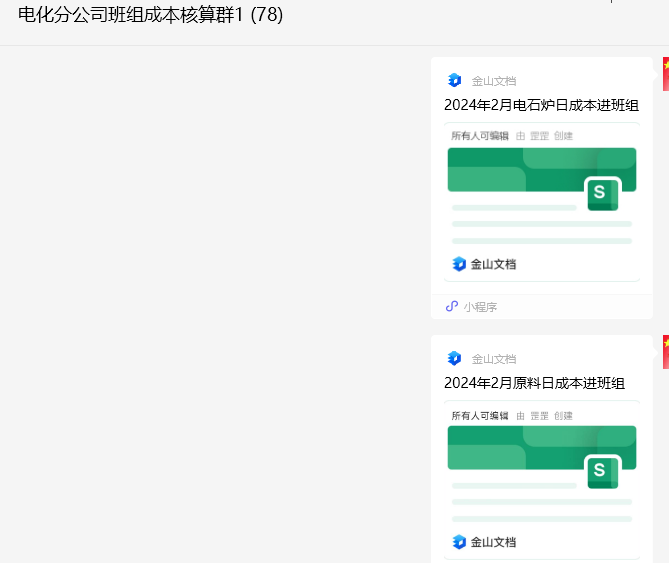Open the sender avatar beside the 电石炉 message
This screenshot has height=563, width=669.
click(x=665, y=74)
